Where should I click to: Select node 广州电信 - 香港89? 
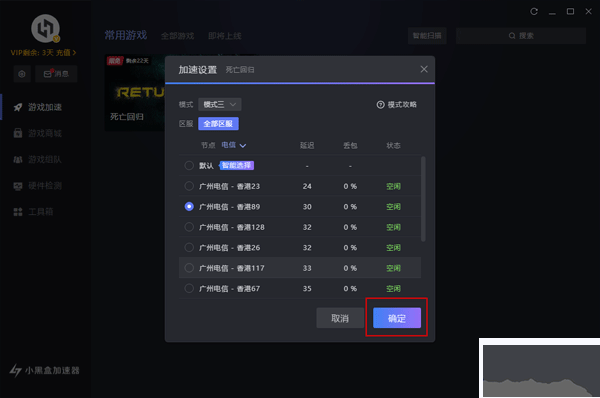point(300,207)
